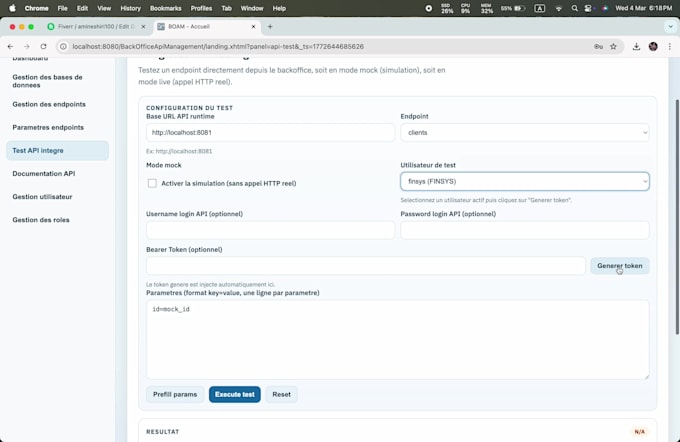Screen dimensions: 680x442
Task: Click the Bearer Token input field
Action: coord(366,265)
